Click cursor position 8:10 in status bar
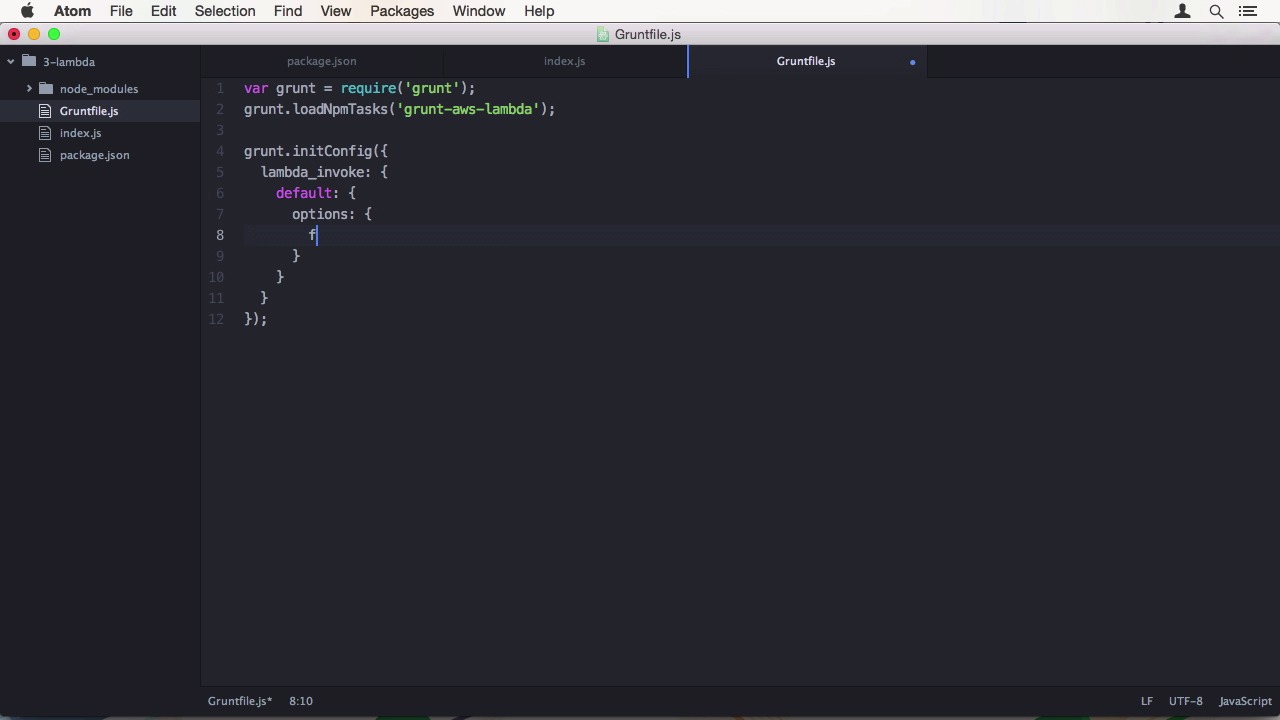Screen dimensions: 1280x720 tap(301, 701)
